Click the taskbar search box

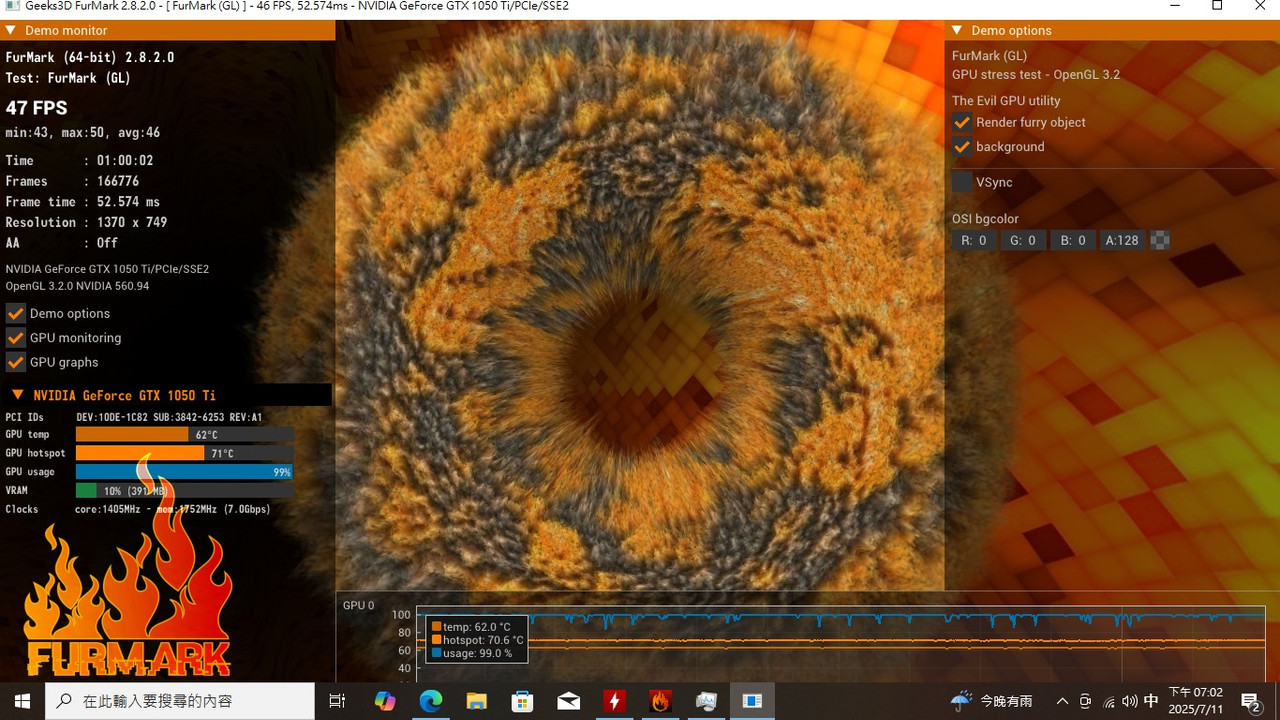tap(180, 701)
